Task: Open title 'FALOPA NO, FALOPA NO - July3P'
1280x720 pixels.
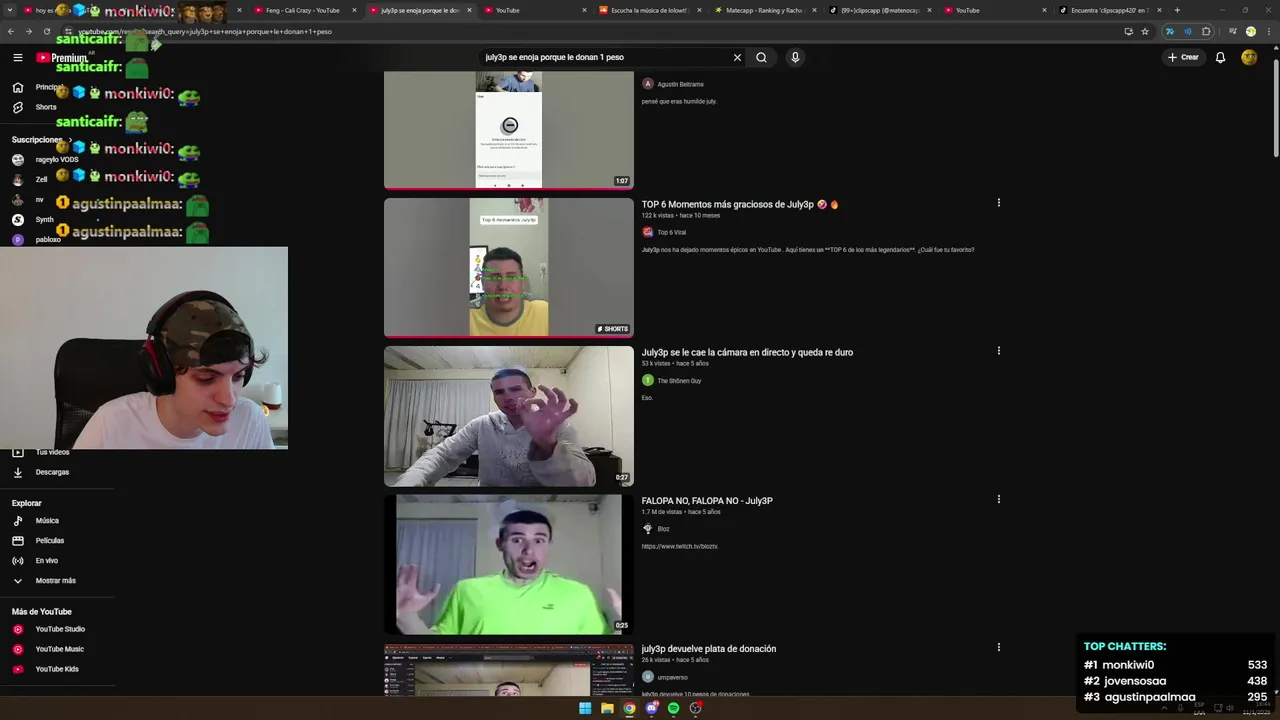Action: [x=707, y=501]
